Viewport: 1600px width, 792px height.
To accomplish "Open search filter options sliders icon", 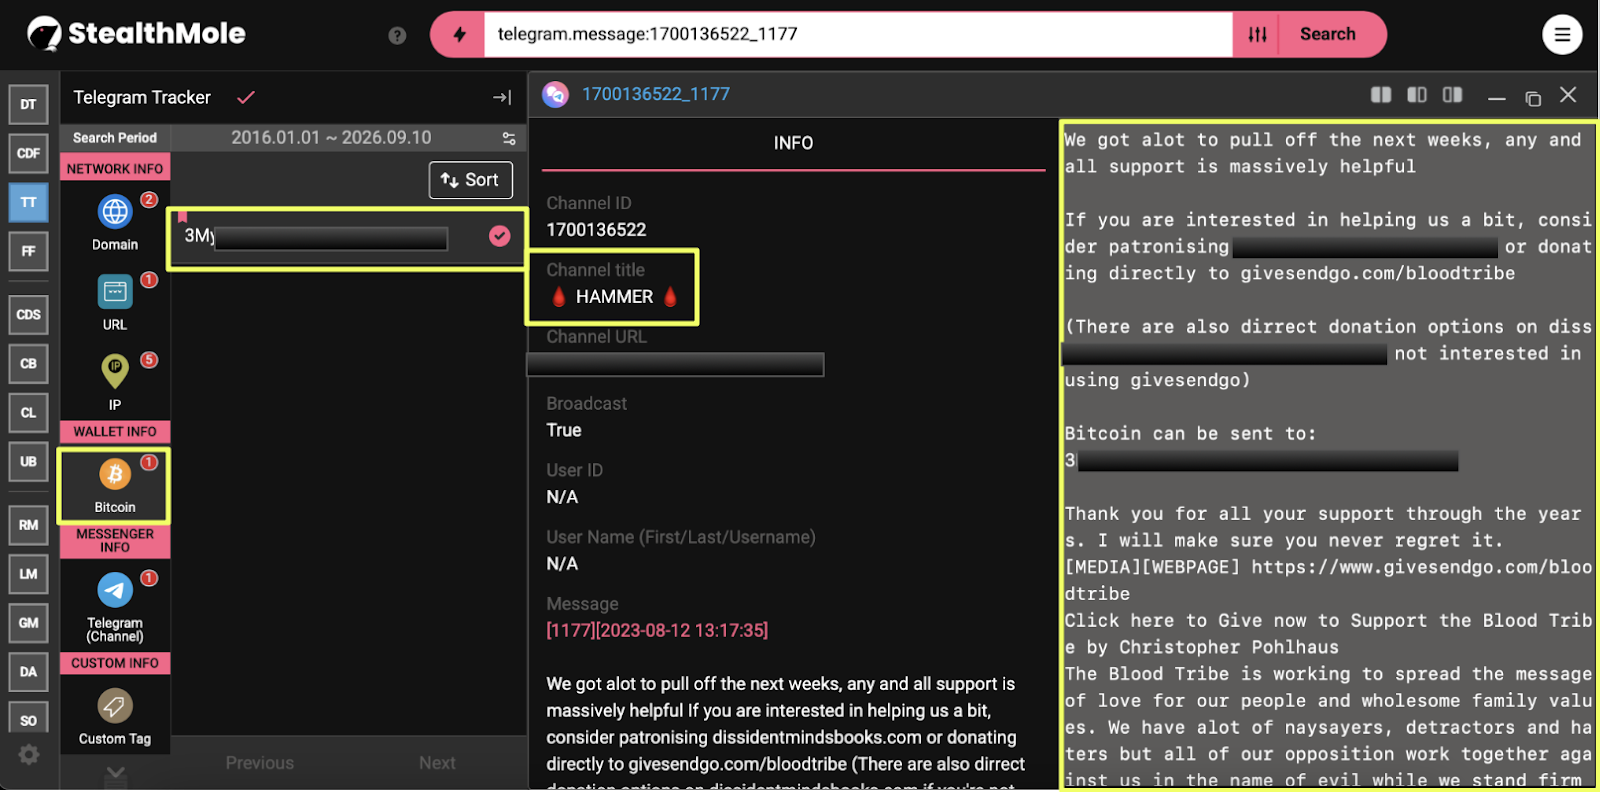I will pos(1257,35).
